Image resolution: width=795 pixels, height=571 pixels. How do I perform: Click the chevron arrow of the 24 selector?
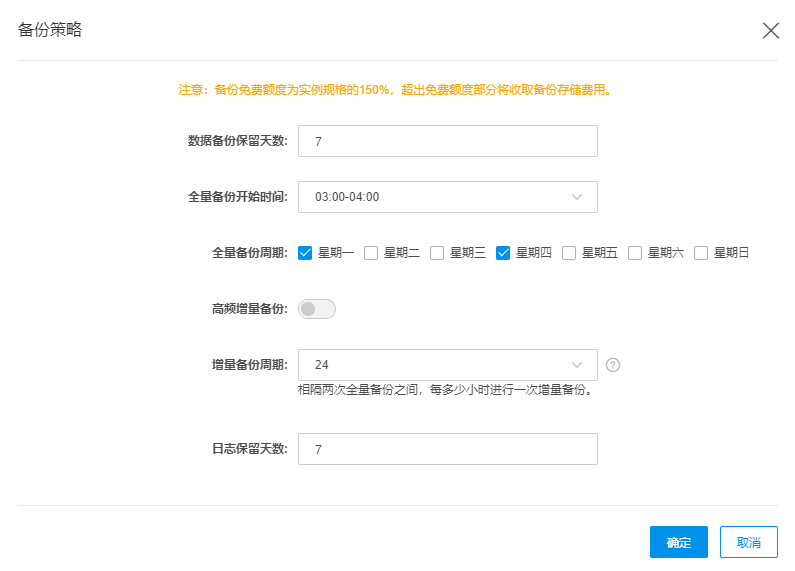click(577, 365)
